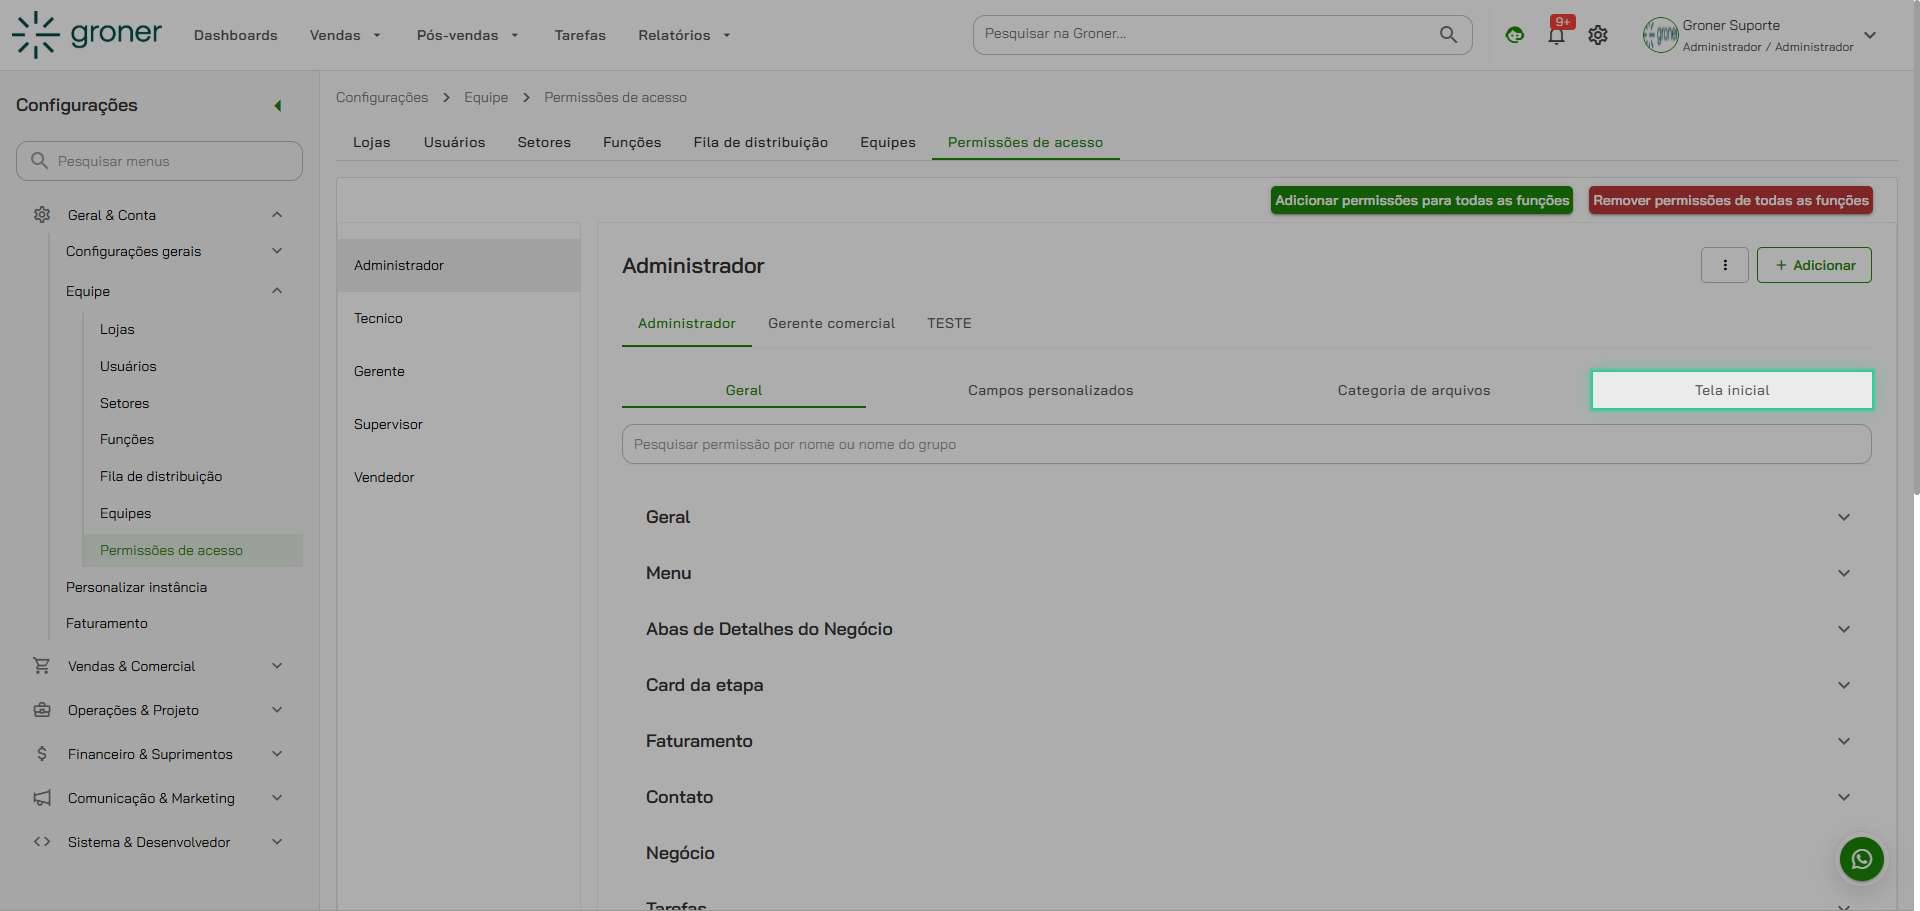Click Adicionar permissões para todas as funções
This screenshot has width=1920, height=911.
[1421, 200]
